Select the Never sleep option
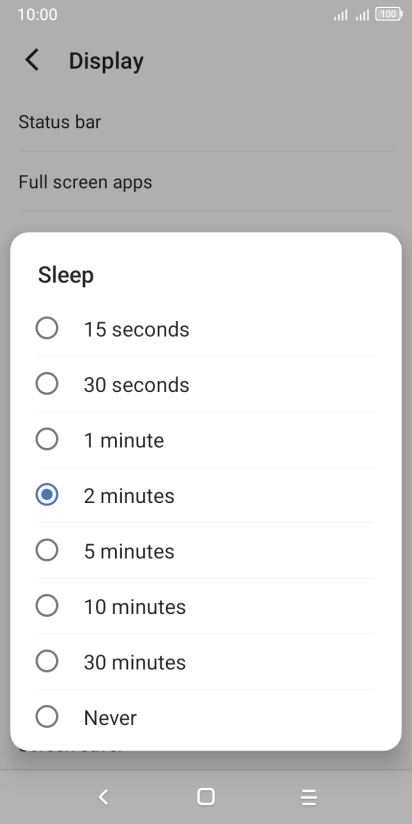The width and height of the screenshot is (412, 824). [x=205, y=717]
